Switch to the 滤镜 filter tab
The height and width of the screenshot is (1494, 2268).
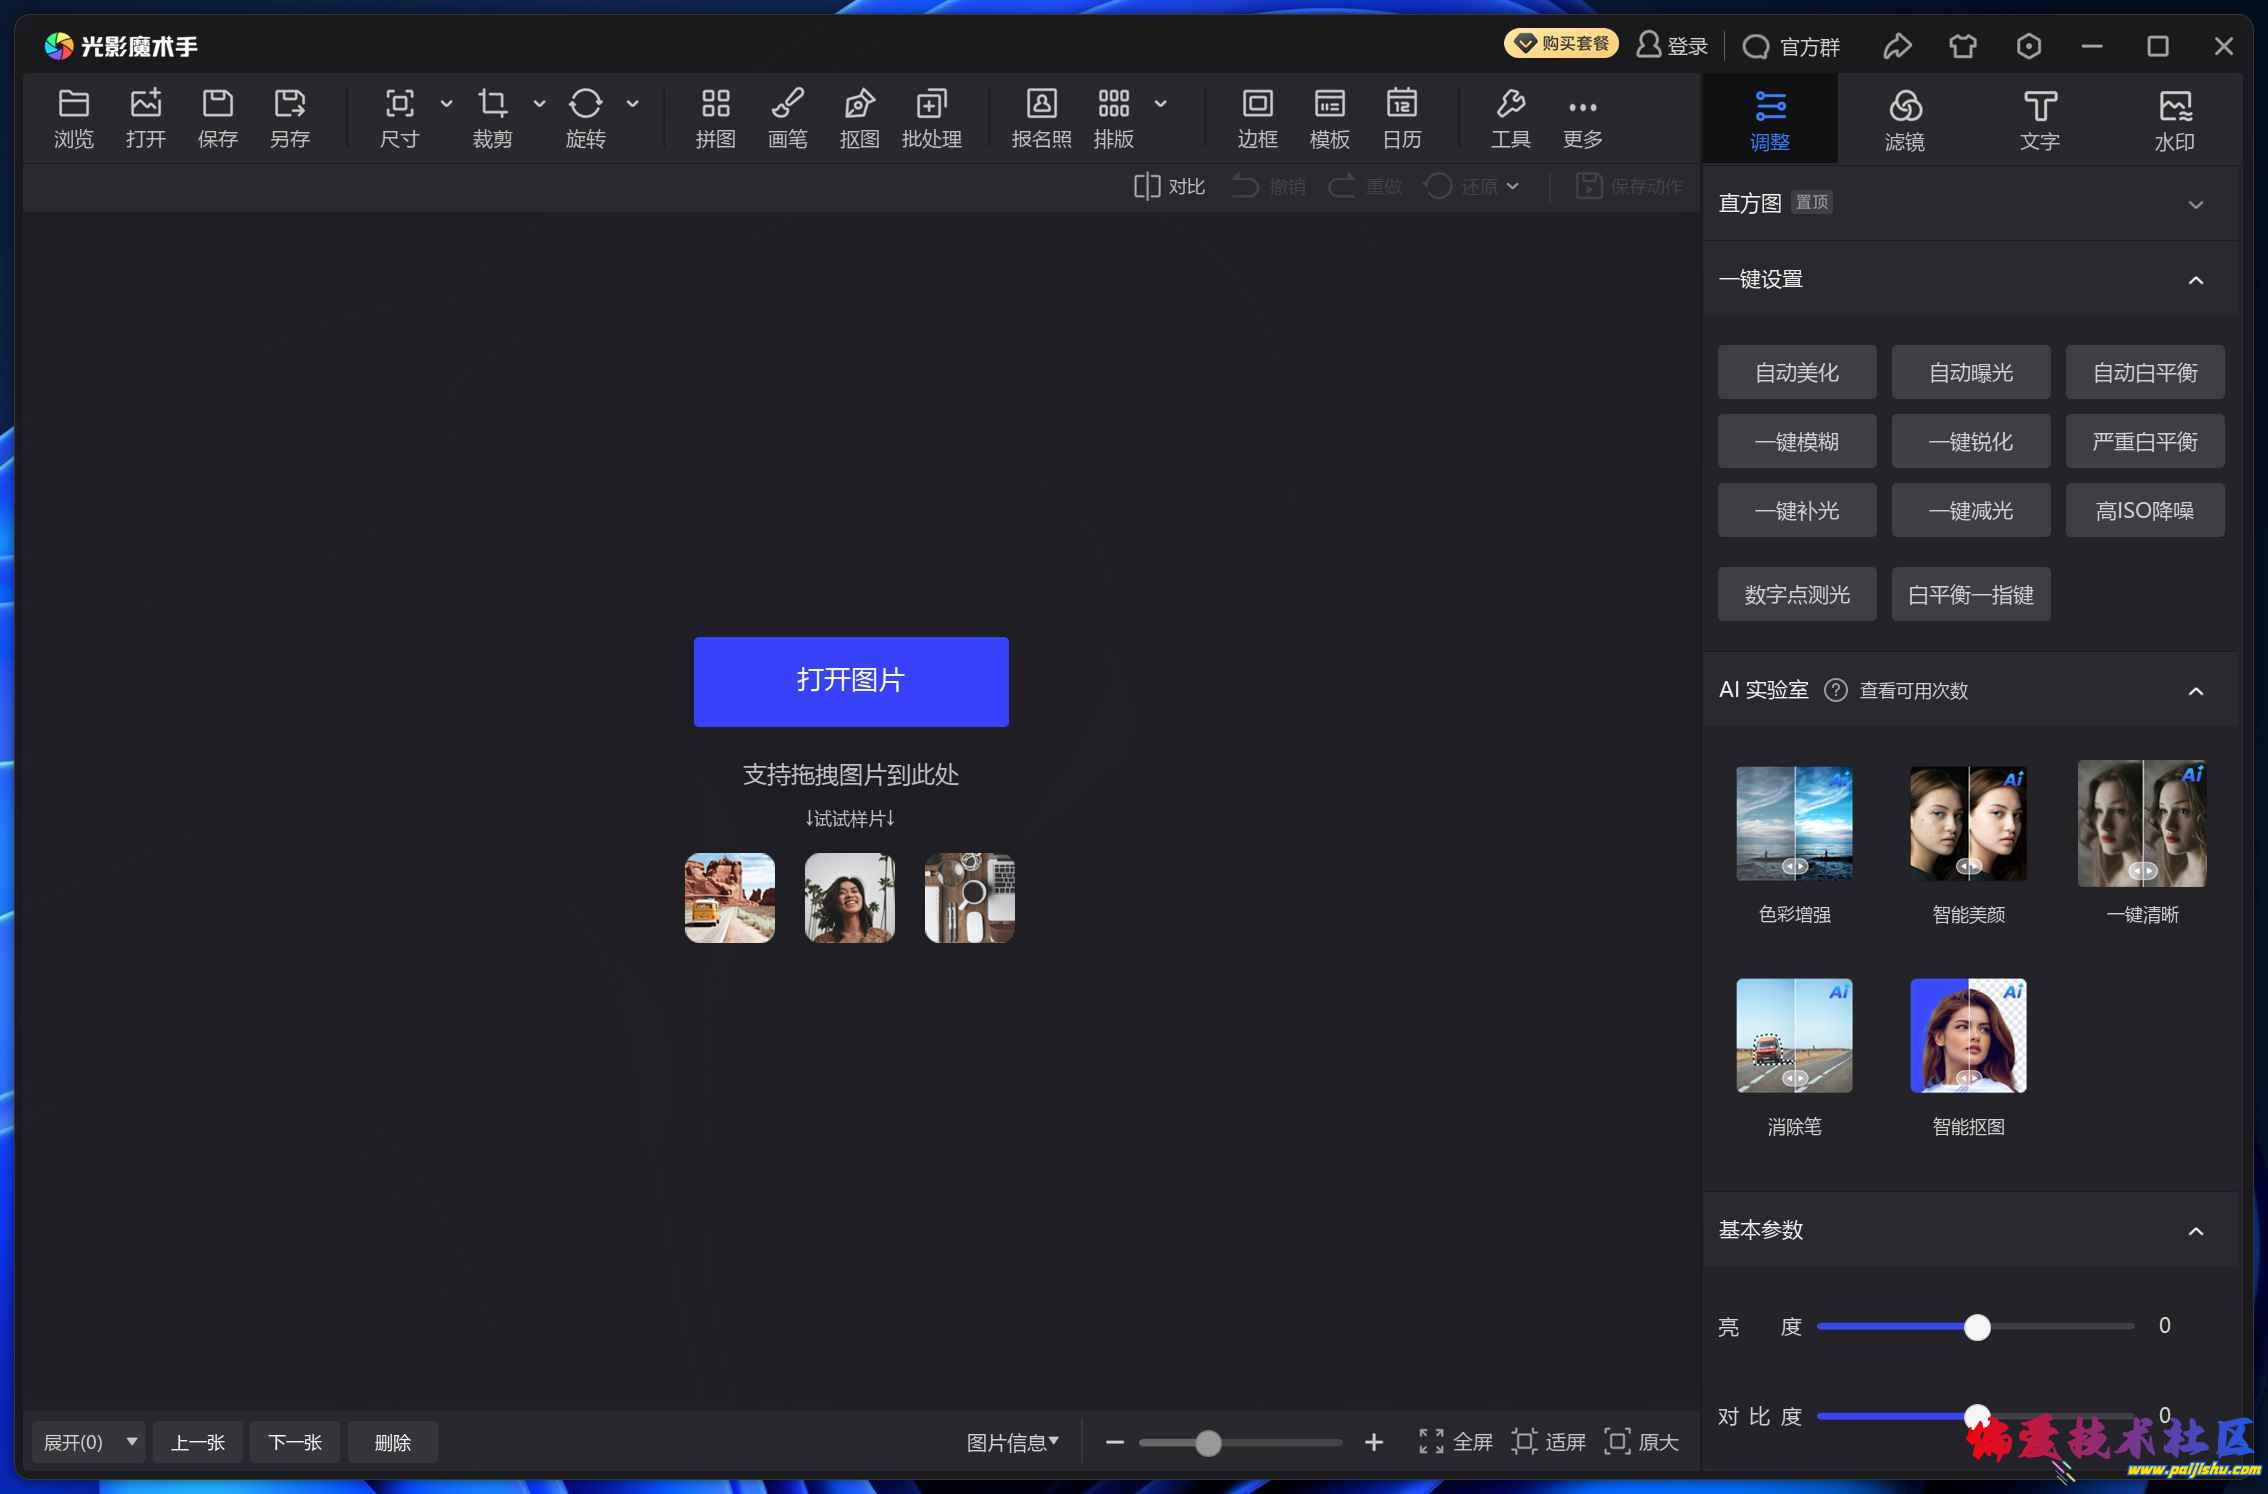(1904, 118)
